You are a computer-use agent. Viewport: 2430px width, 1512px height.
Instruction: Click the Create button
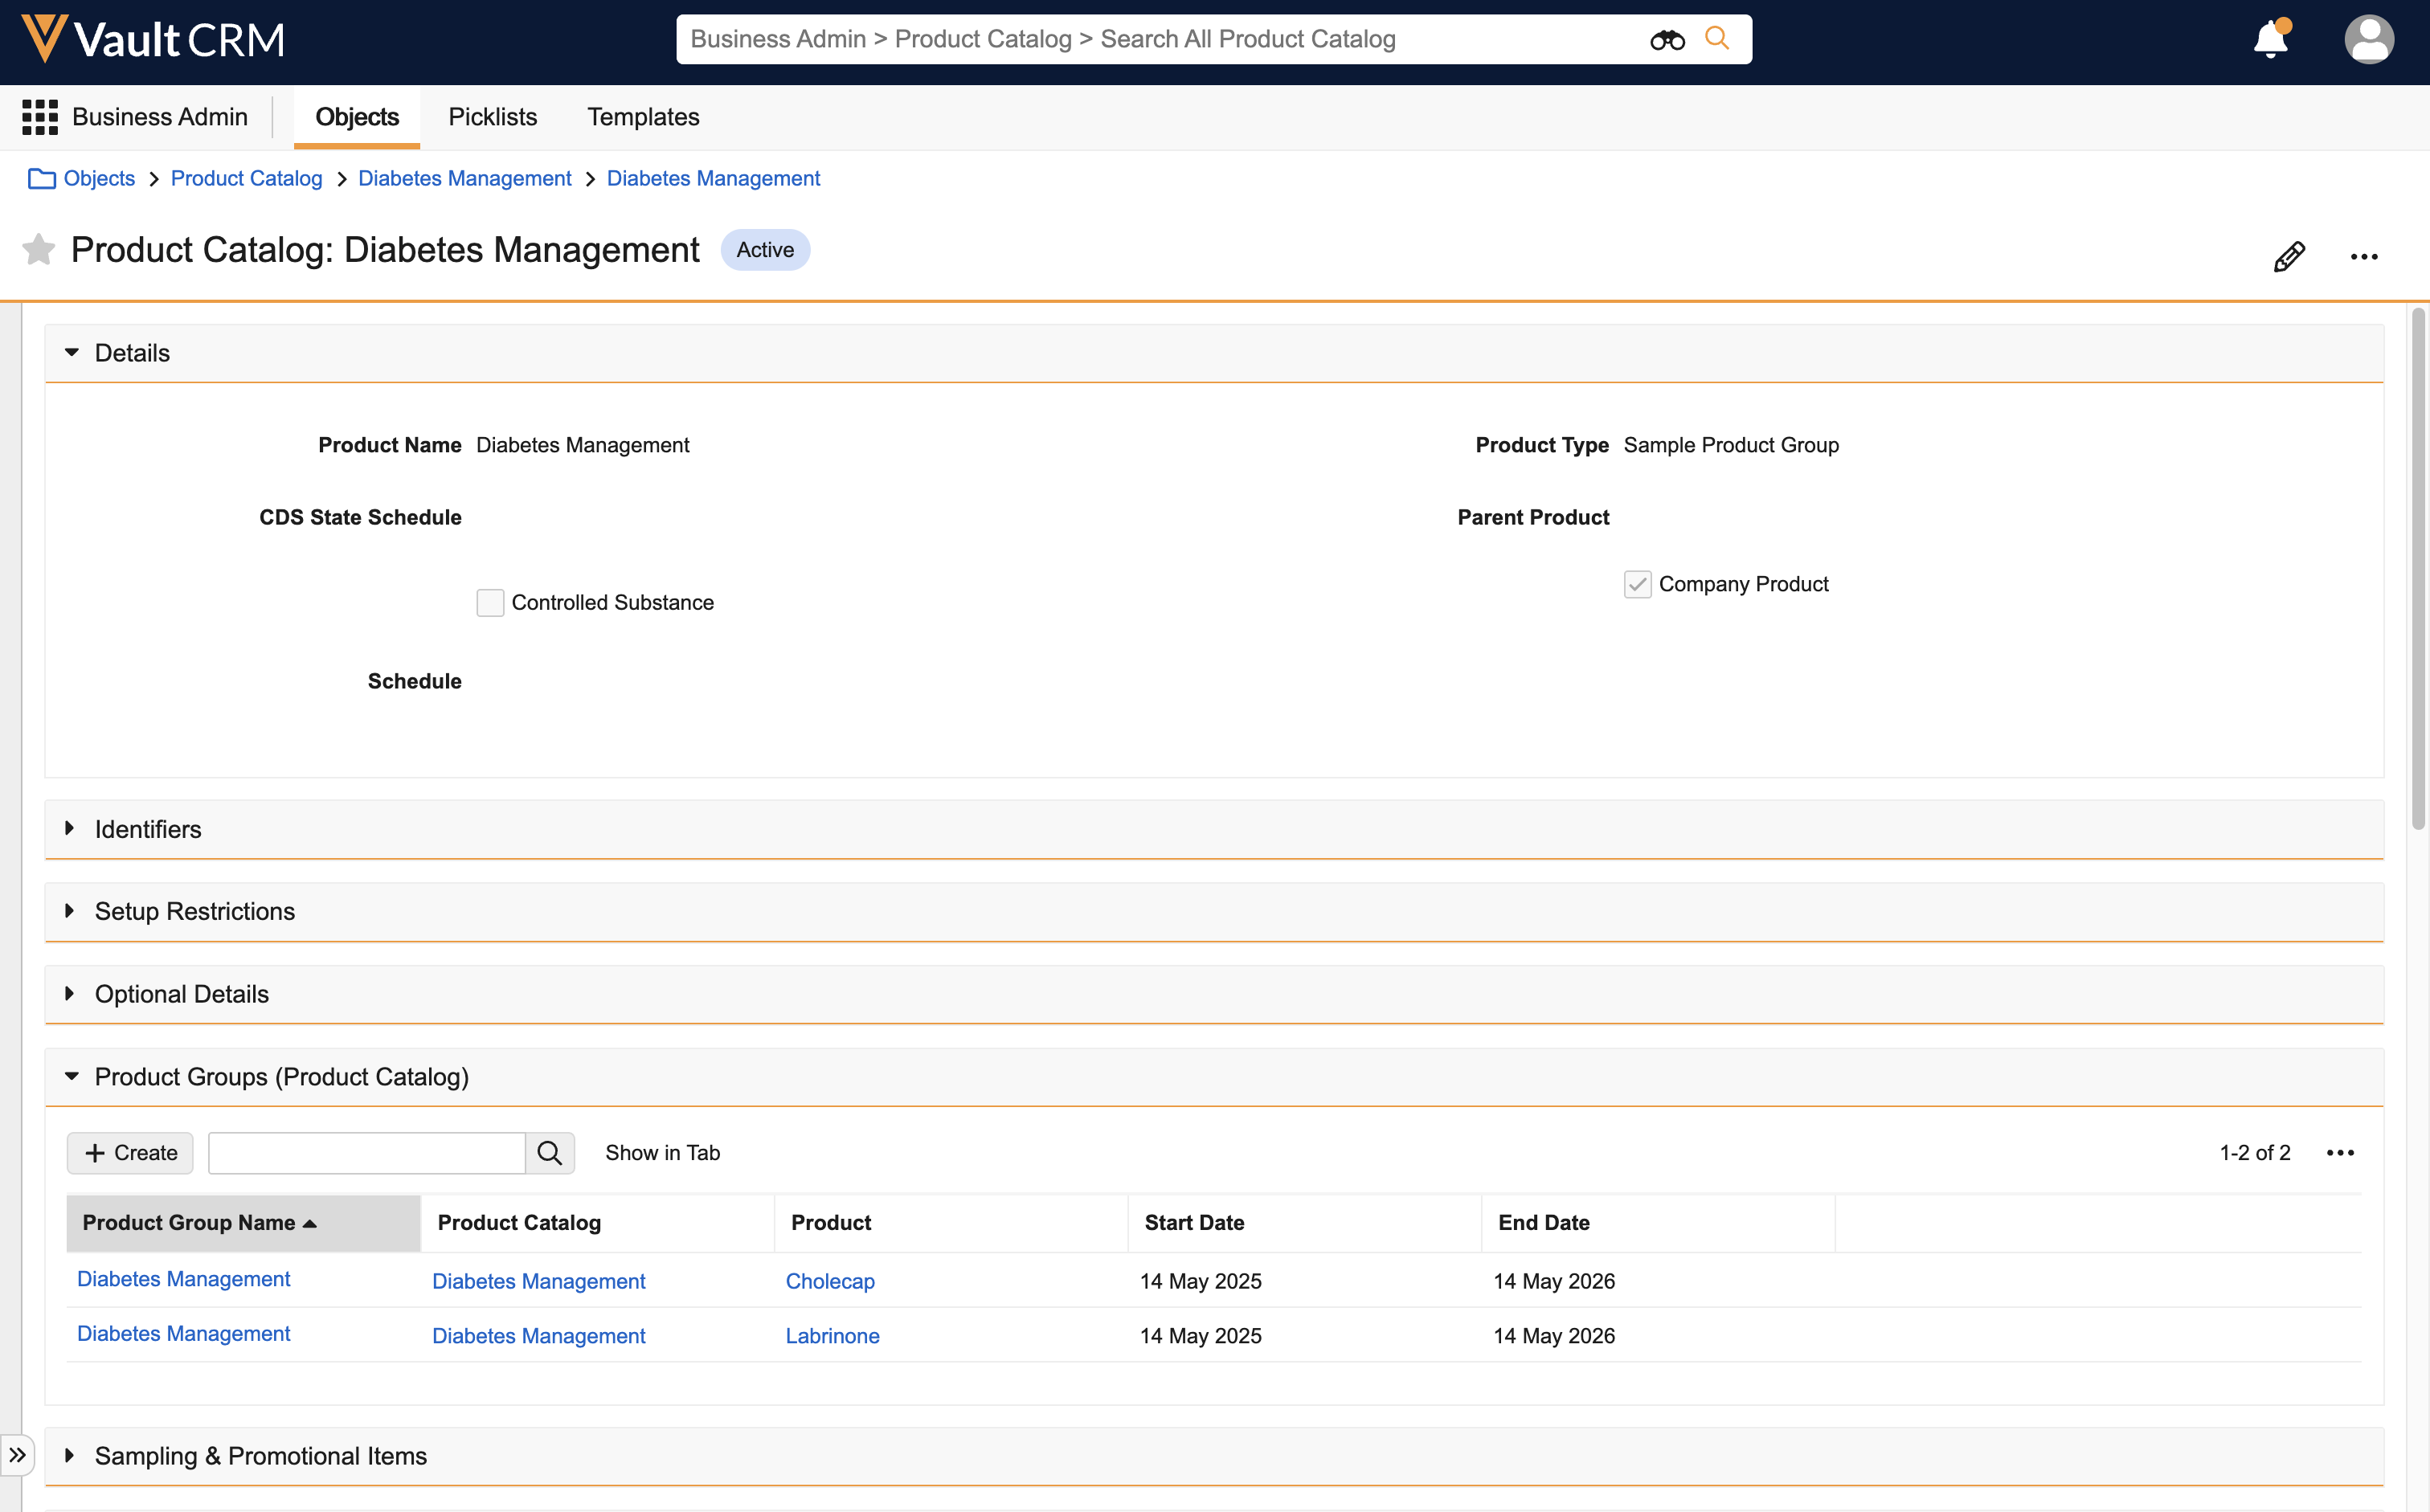point(130,1153)
